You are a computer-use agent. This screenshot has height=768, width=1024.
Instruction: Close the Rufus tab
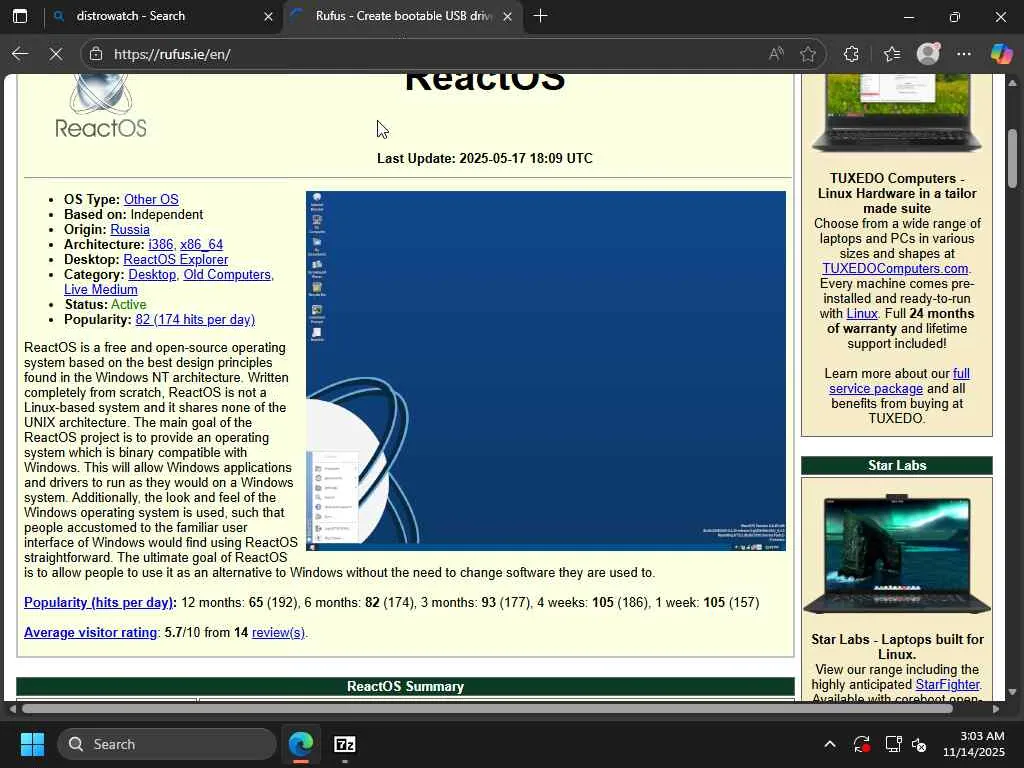tap(507, 16)
